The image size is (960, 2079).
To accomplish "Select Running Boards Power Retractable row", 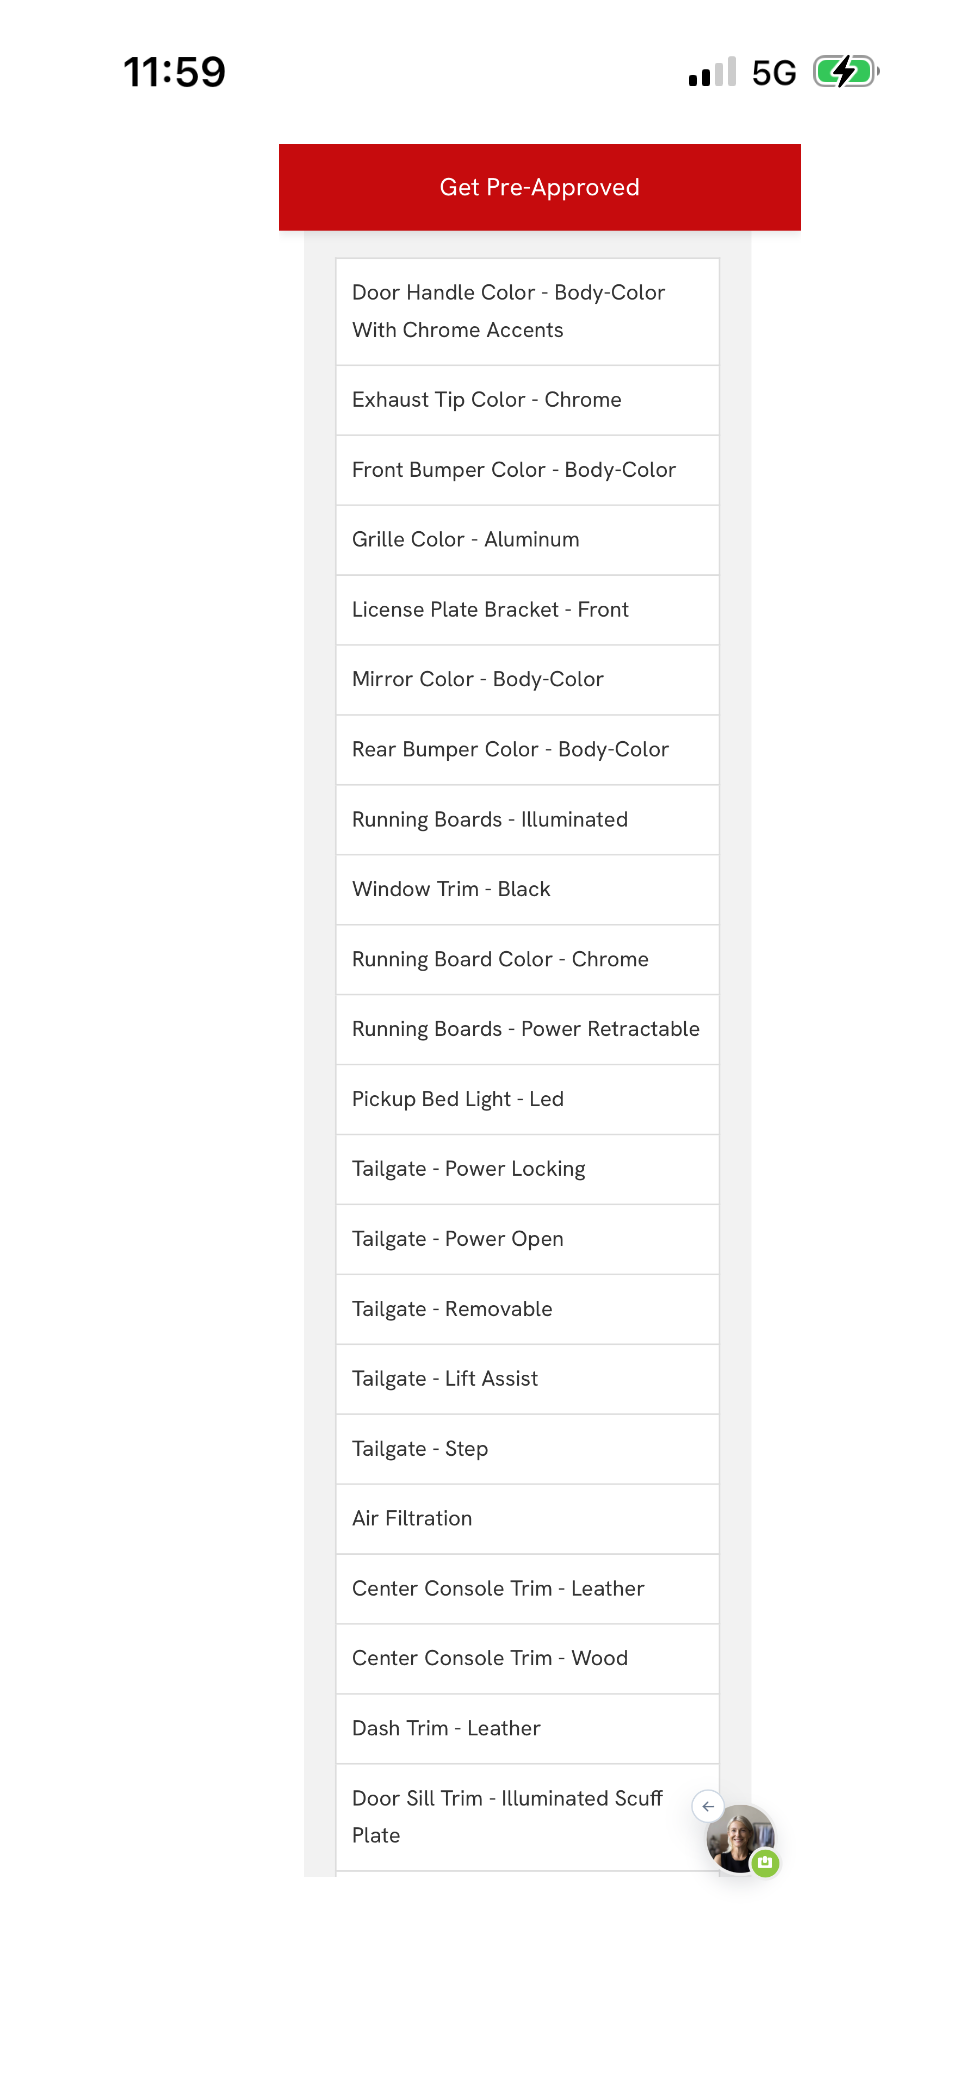I will tap(527, 1030).
